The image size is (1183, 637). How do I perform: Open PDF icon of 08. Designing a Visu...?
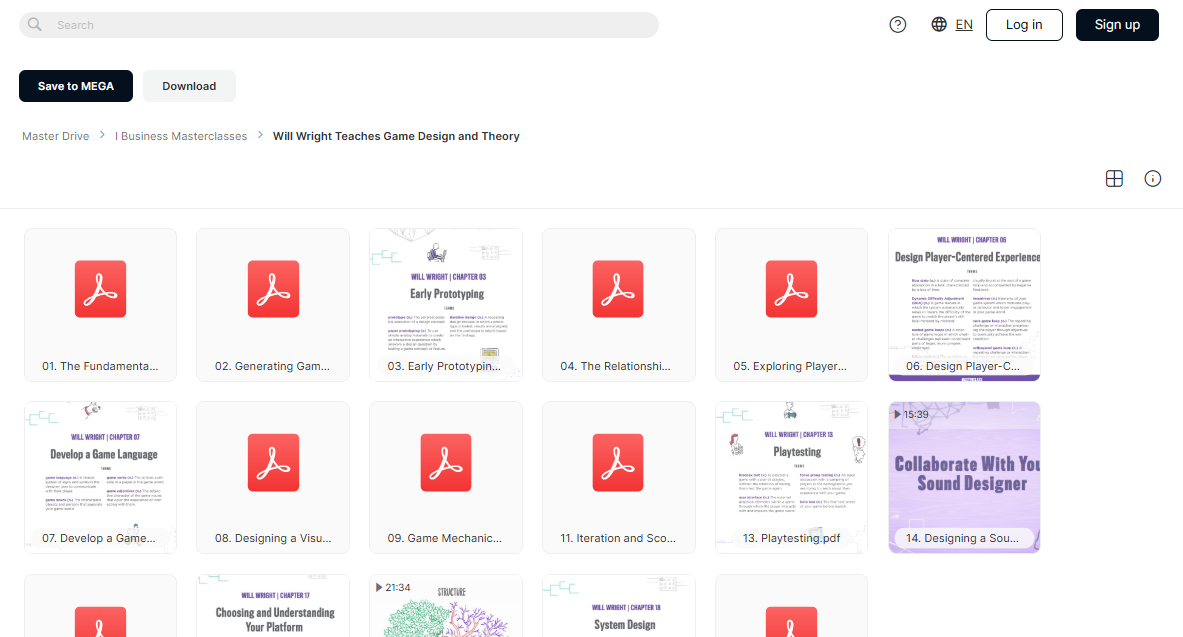pyautogui.click(x=273, y=462)
